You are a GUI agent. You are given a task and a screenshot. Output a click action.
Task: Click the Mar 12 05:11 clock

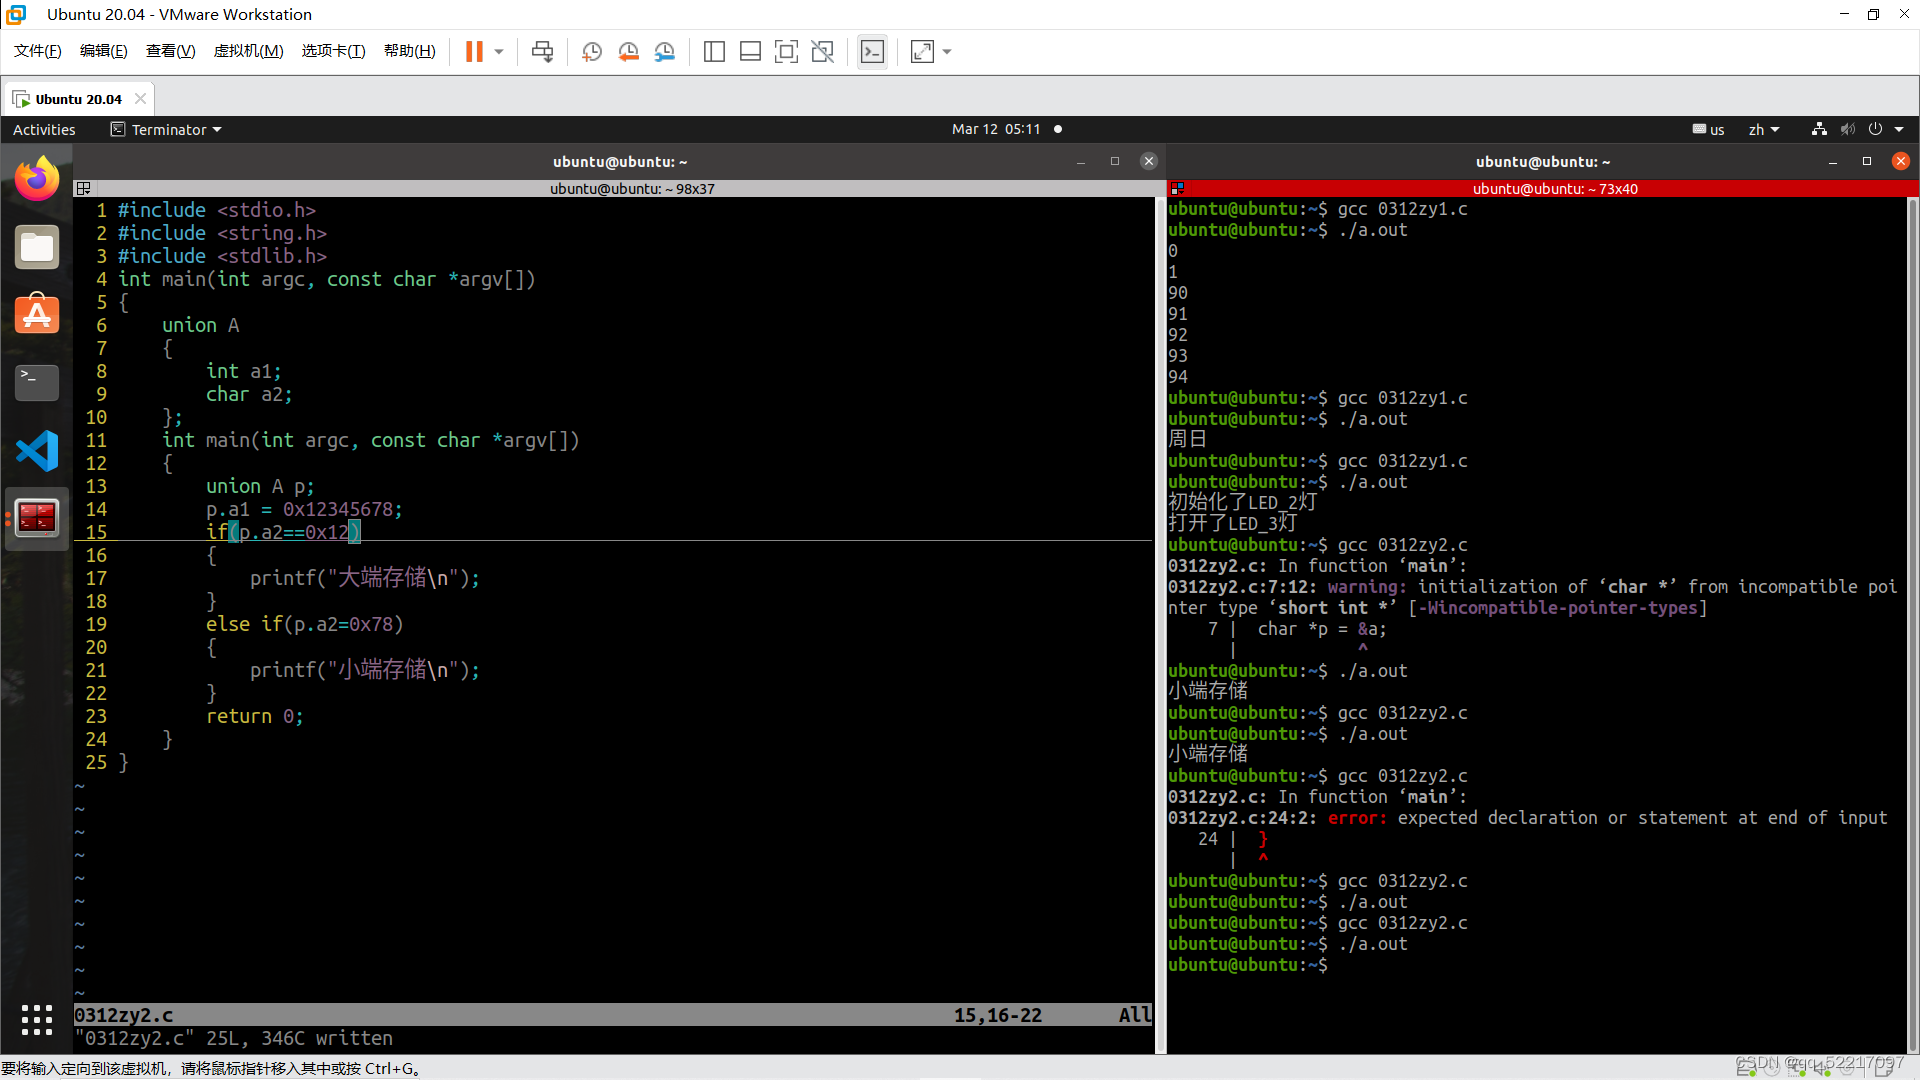(996, 129)
